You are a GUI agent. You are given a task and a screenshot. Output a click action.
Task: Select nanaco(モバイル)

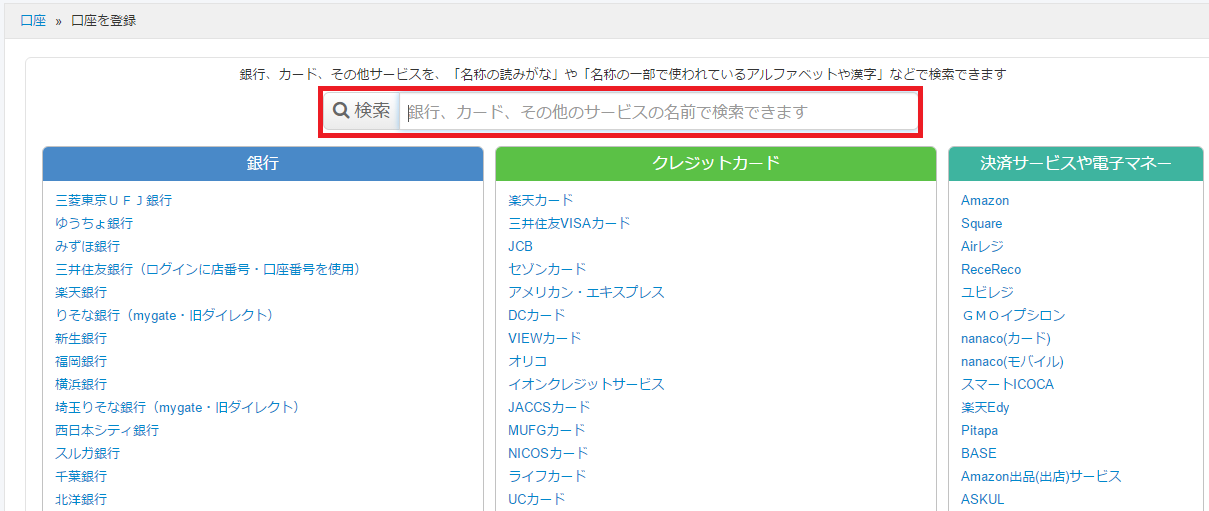pyautogui.click(x=1012, y=361)
